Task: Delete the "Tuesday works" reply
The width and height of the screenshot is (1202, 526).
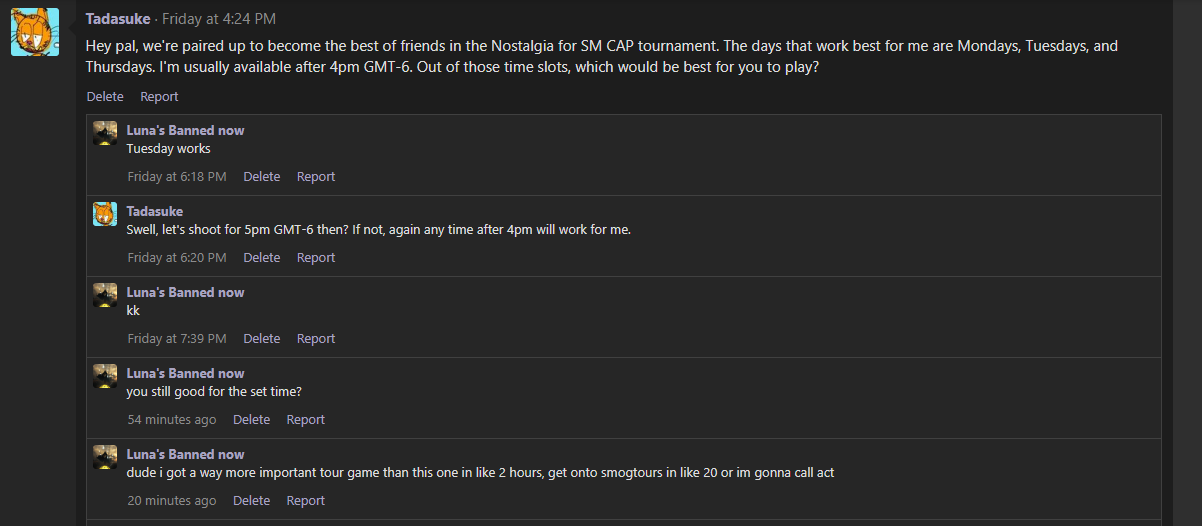Action: tap(261, 177)
